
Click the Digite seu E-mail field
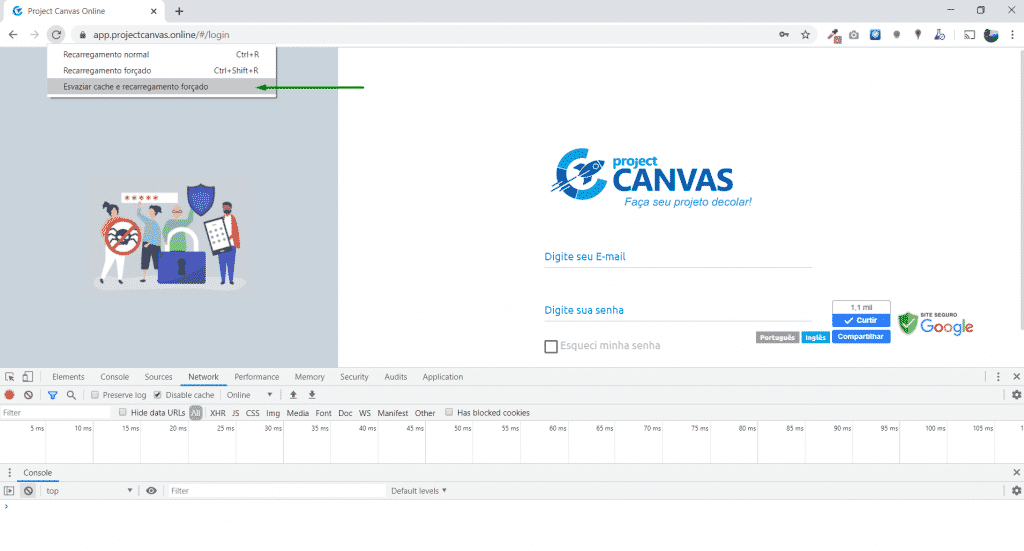[x=678, y=257]
